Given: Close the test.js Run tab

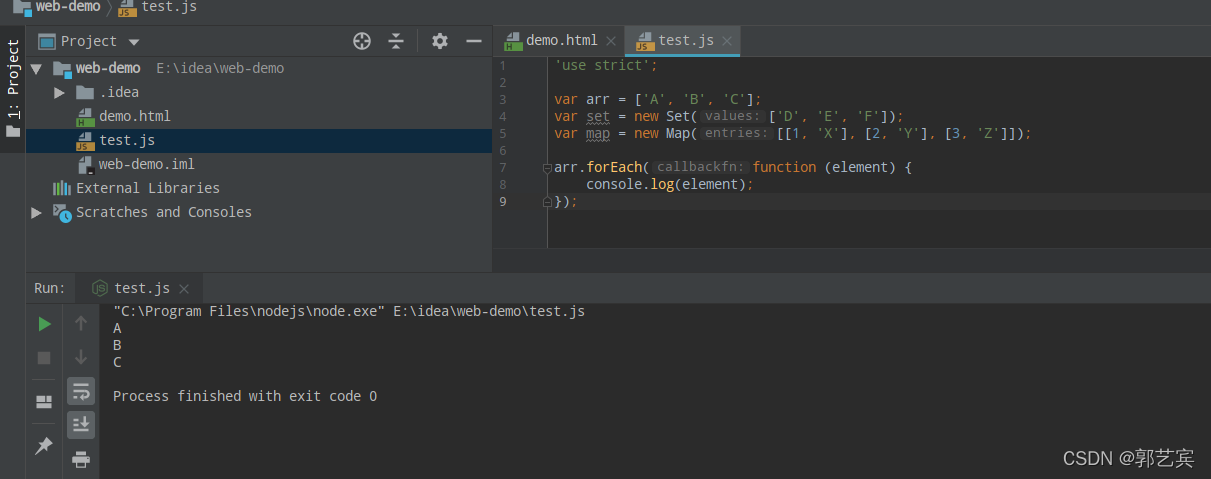Looking at the screenshot, I should click(183, 289).
